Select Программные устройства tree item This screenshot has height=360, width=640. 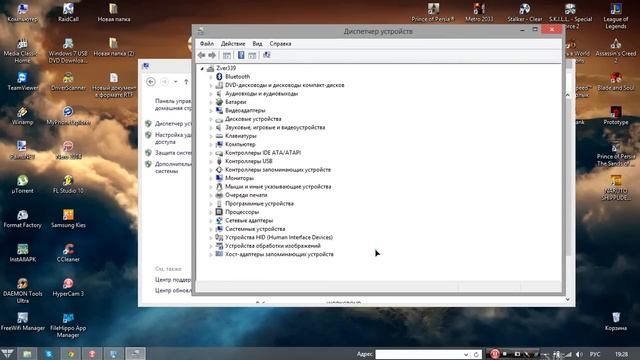pos(259,204)
